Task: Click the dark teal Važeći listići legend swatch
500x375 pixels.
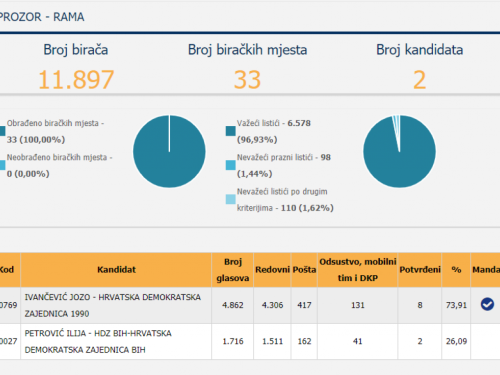Action: pos(231,131)
